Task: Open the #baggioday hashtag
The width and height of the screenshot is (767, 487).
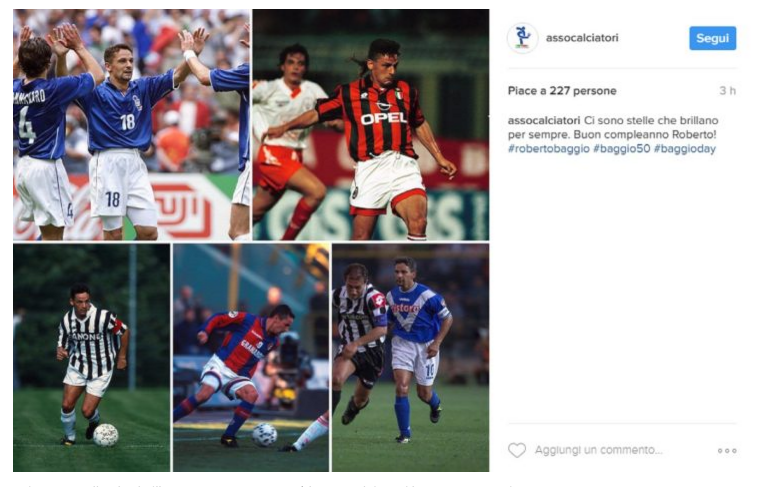Action: click(684, 149)
